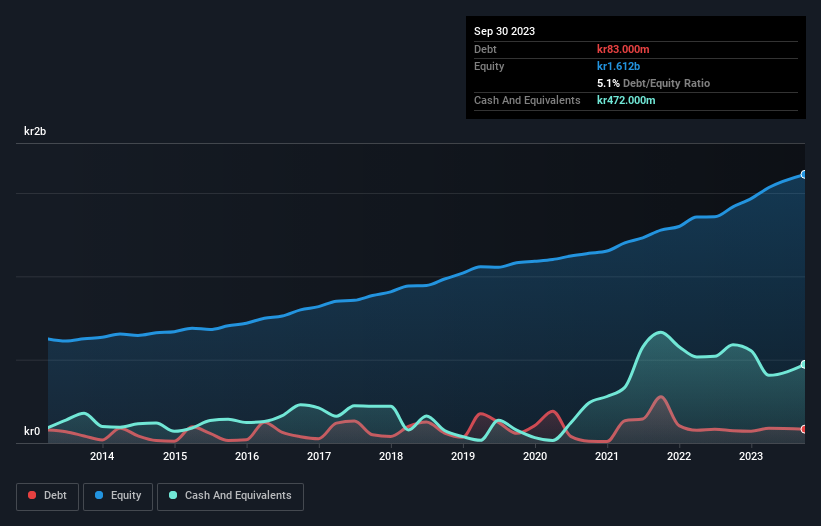Screen dimensions: 821x526
Task: Click the teal Cash endpoint marker
Action: [804, 365]
